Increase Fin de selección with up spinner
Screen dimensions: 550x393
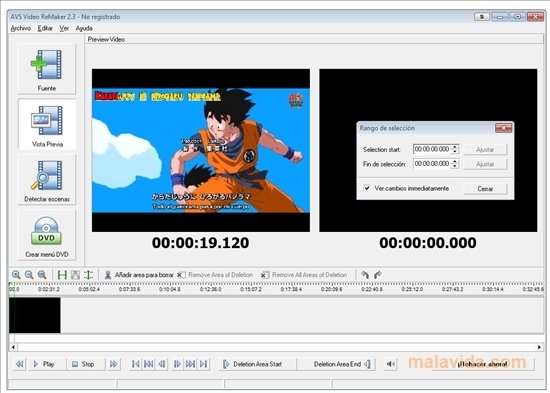click(x=455, y=161)
